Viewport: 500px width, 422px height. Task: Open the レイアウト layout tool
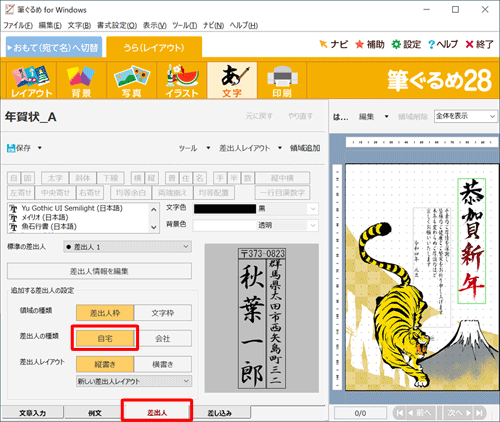point(31,81)
